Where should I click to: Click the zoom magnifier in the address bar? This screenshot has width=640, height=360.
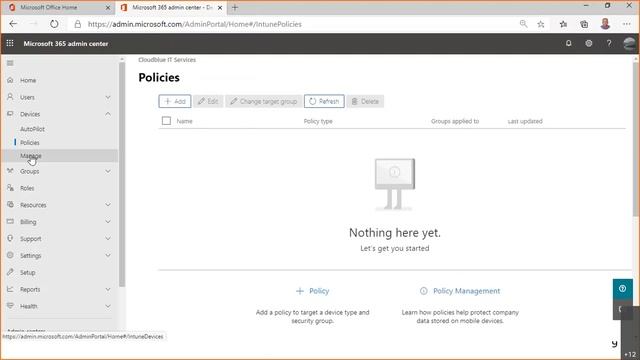click(523, 24)
